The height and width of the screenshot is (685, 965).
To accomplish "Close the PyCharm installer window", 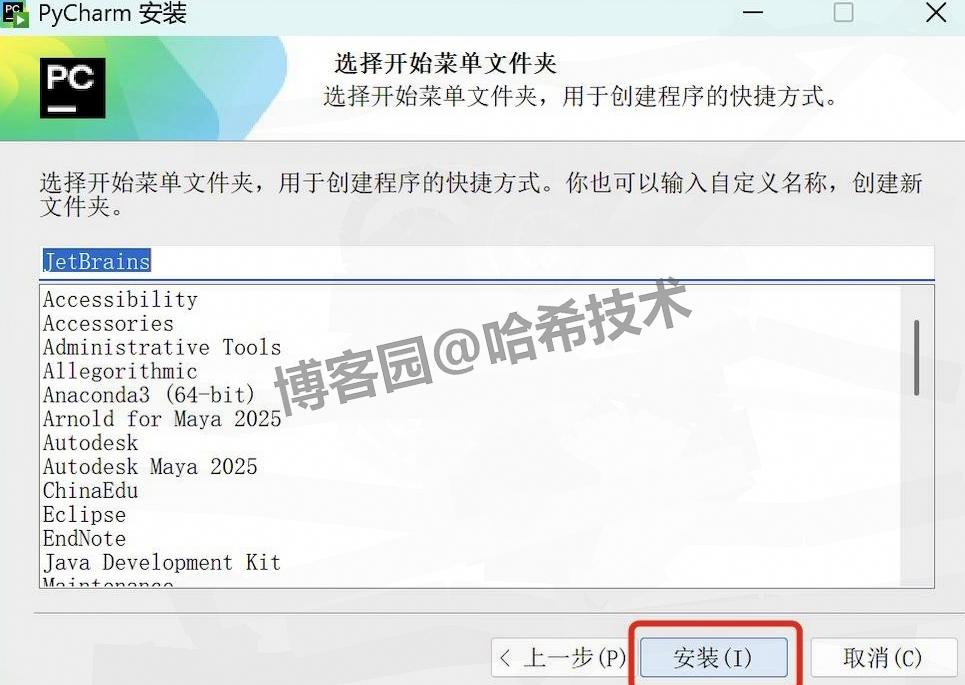I will point(936,12).
